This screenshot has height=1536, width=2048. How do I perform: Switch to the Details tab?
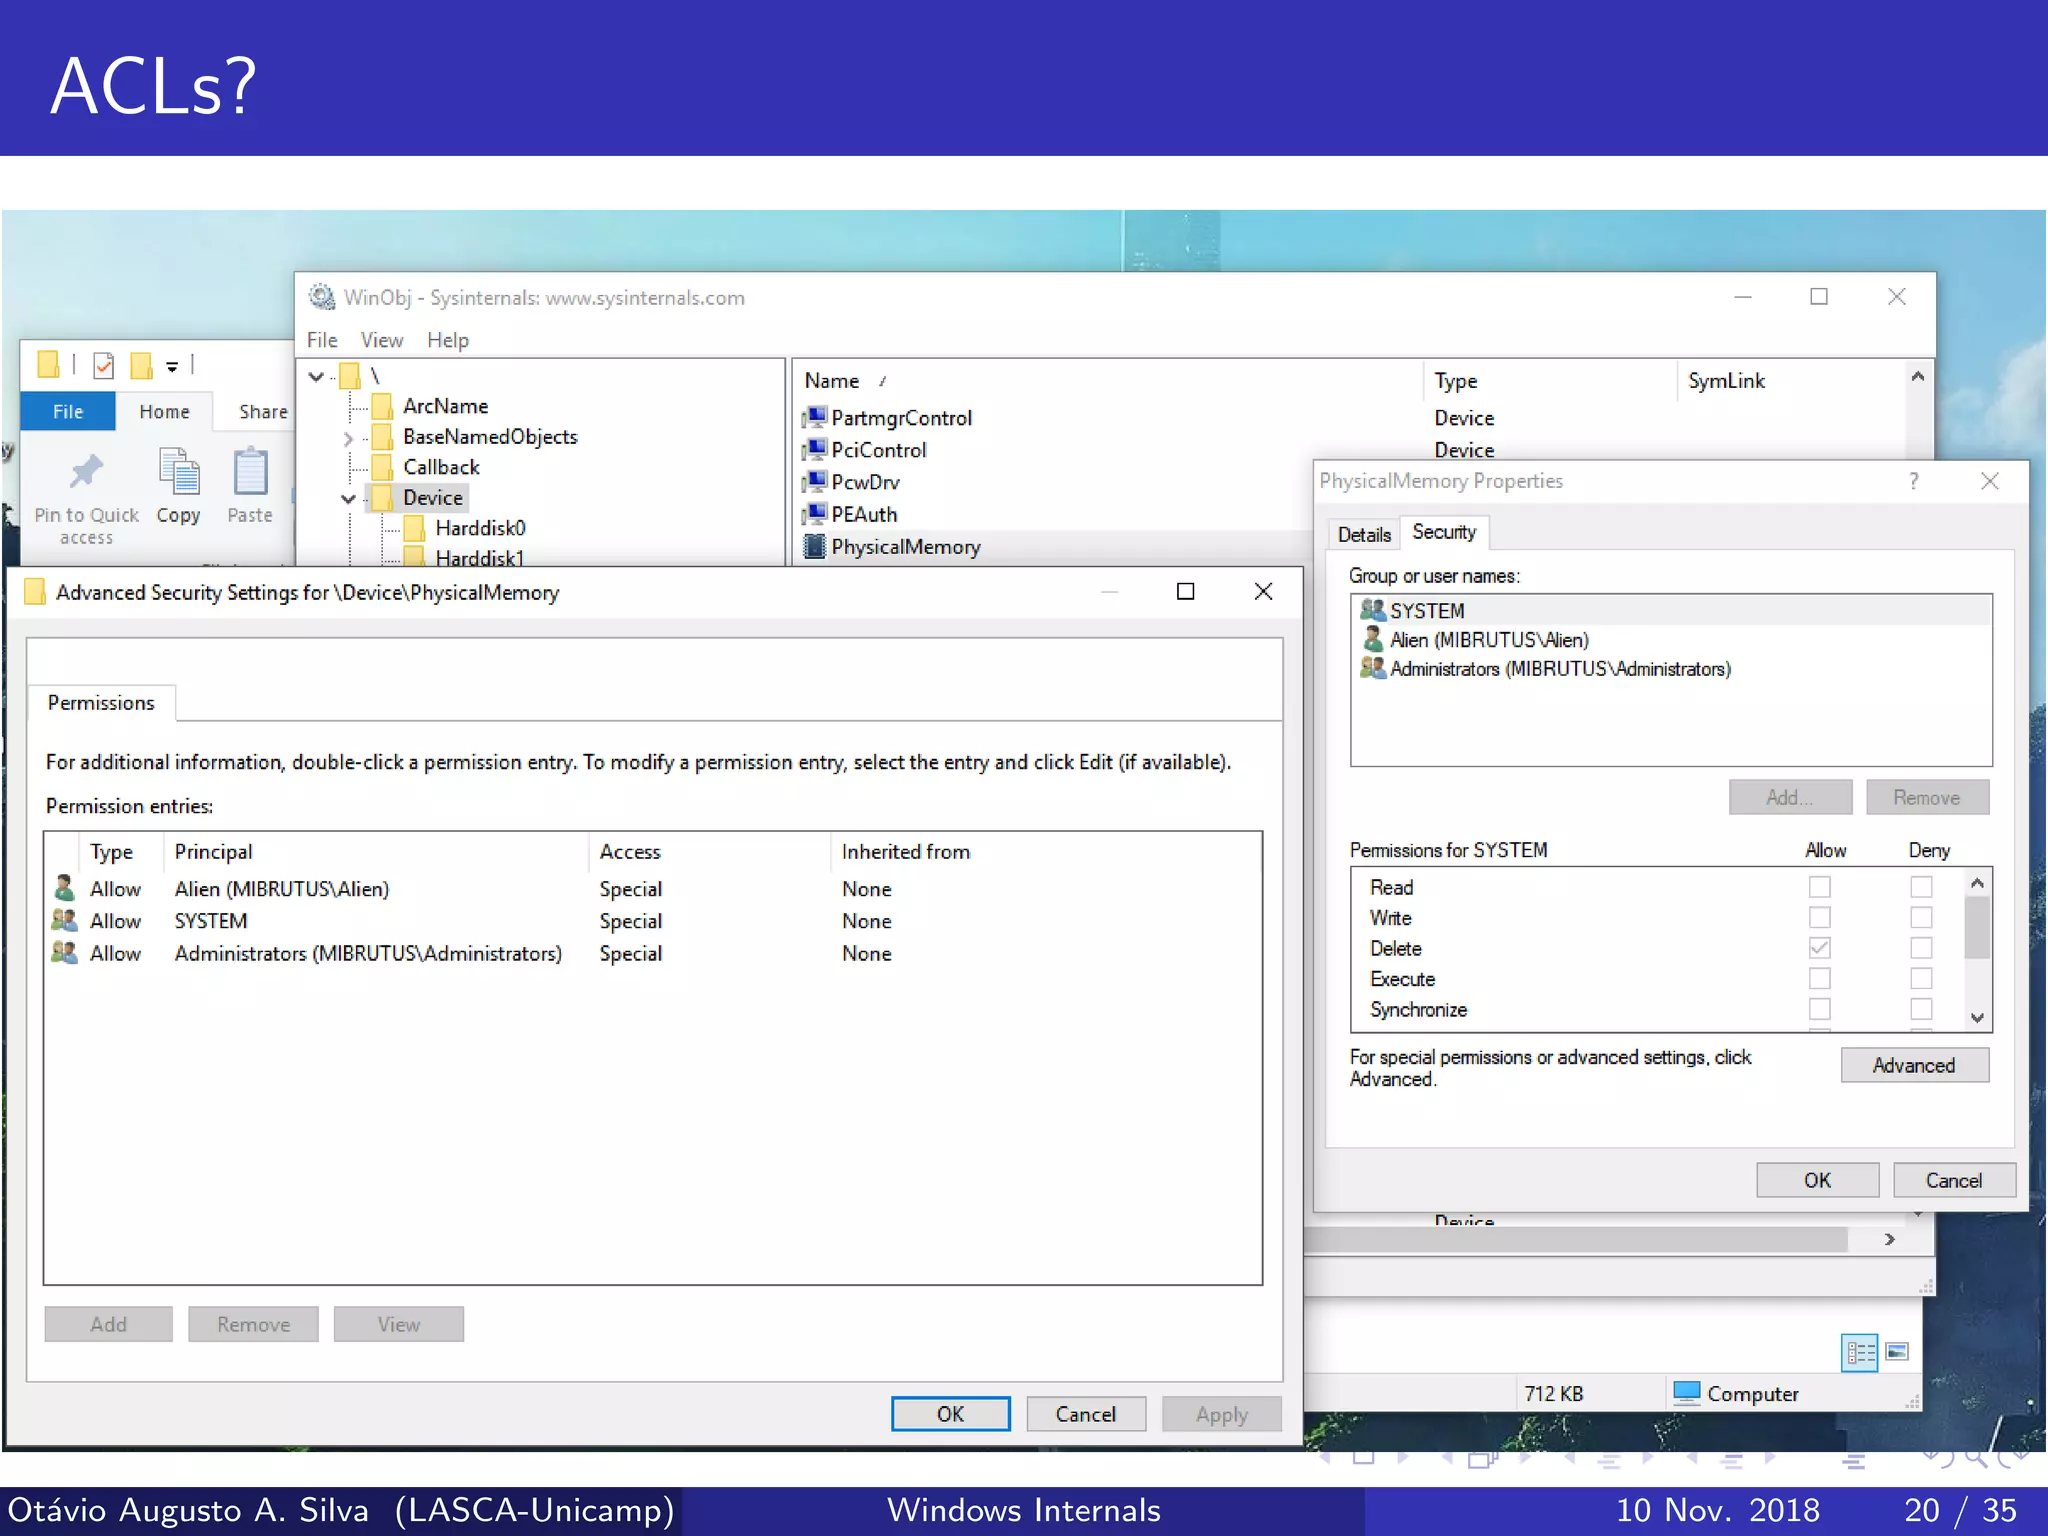1363,534
